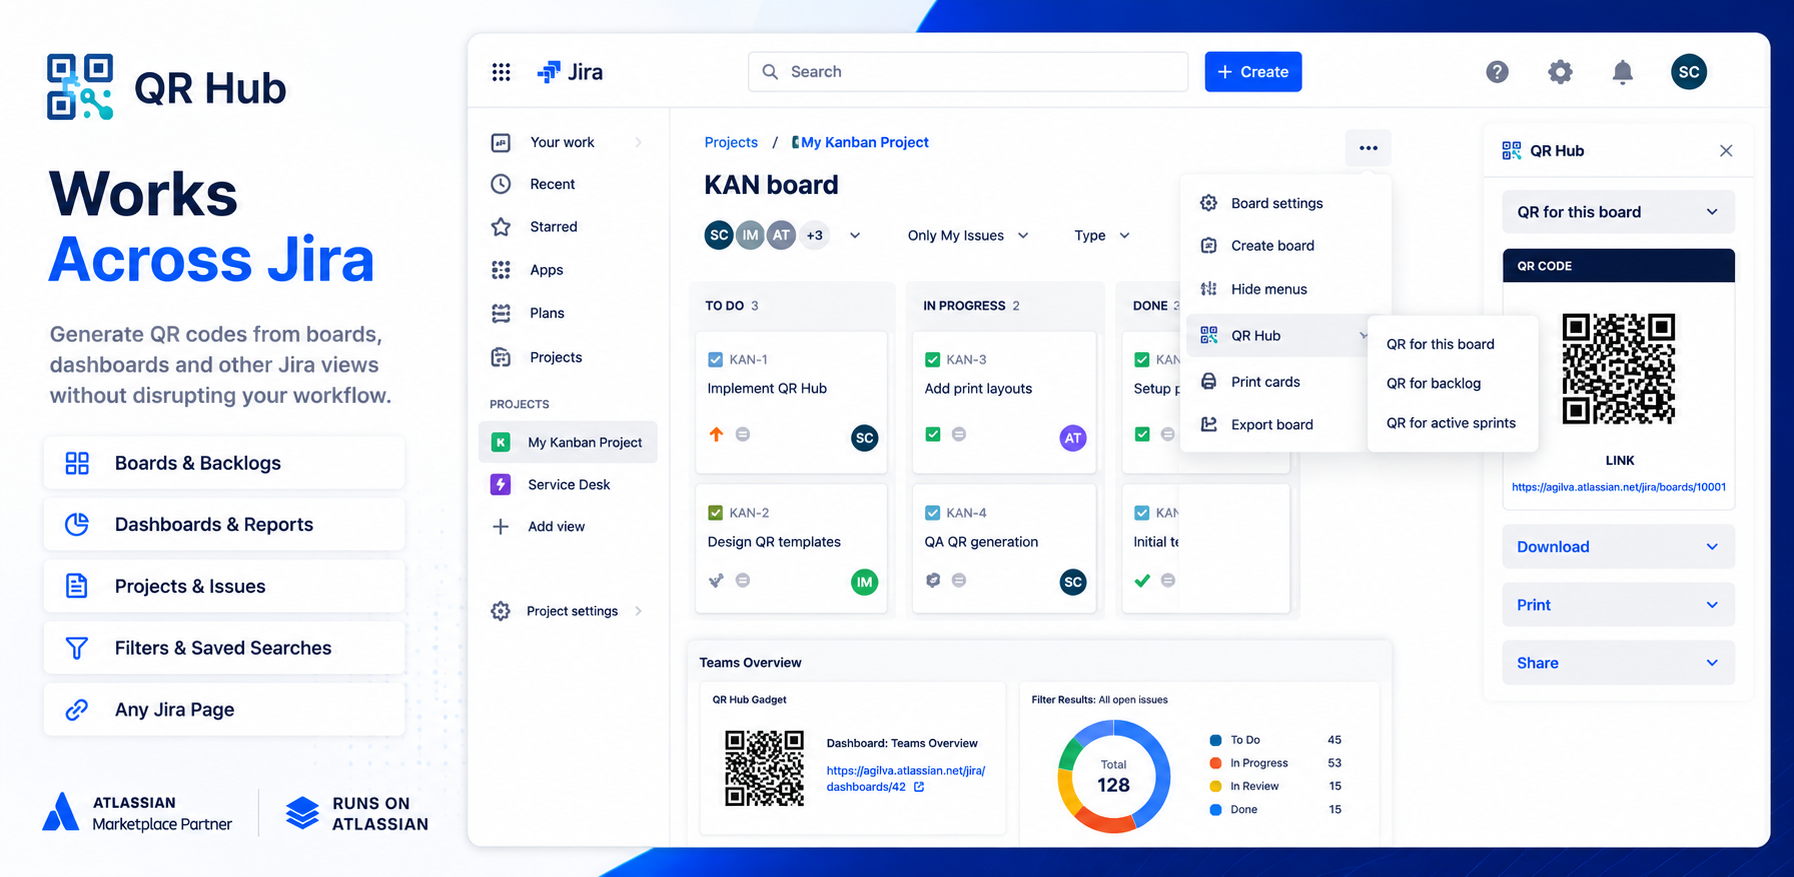Image resolution: width=1794 pixels, height=877 pixels.
Task: Choose QR for active sprints entry
Action: point(1450,423)
